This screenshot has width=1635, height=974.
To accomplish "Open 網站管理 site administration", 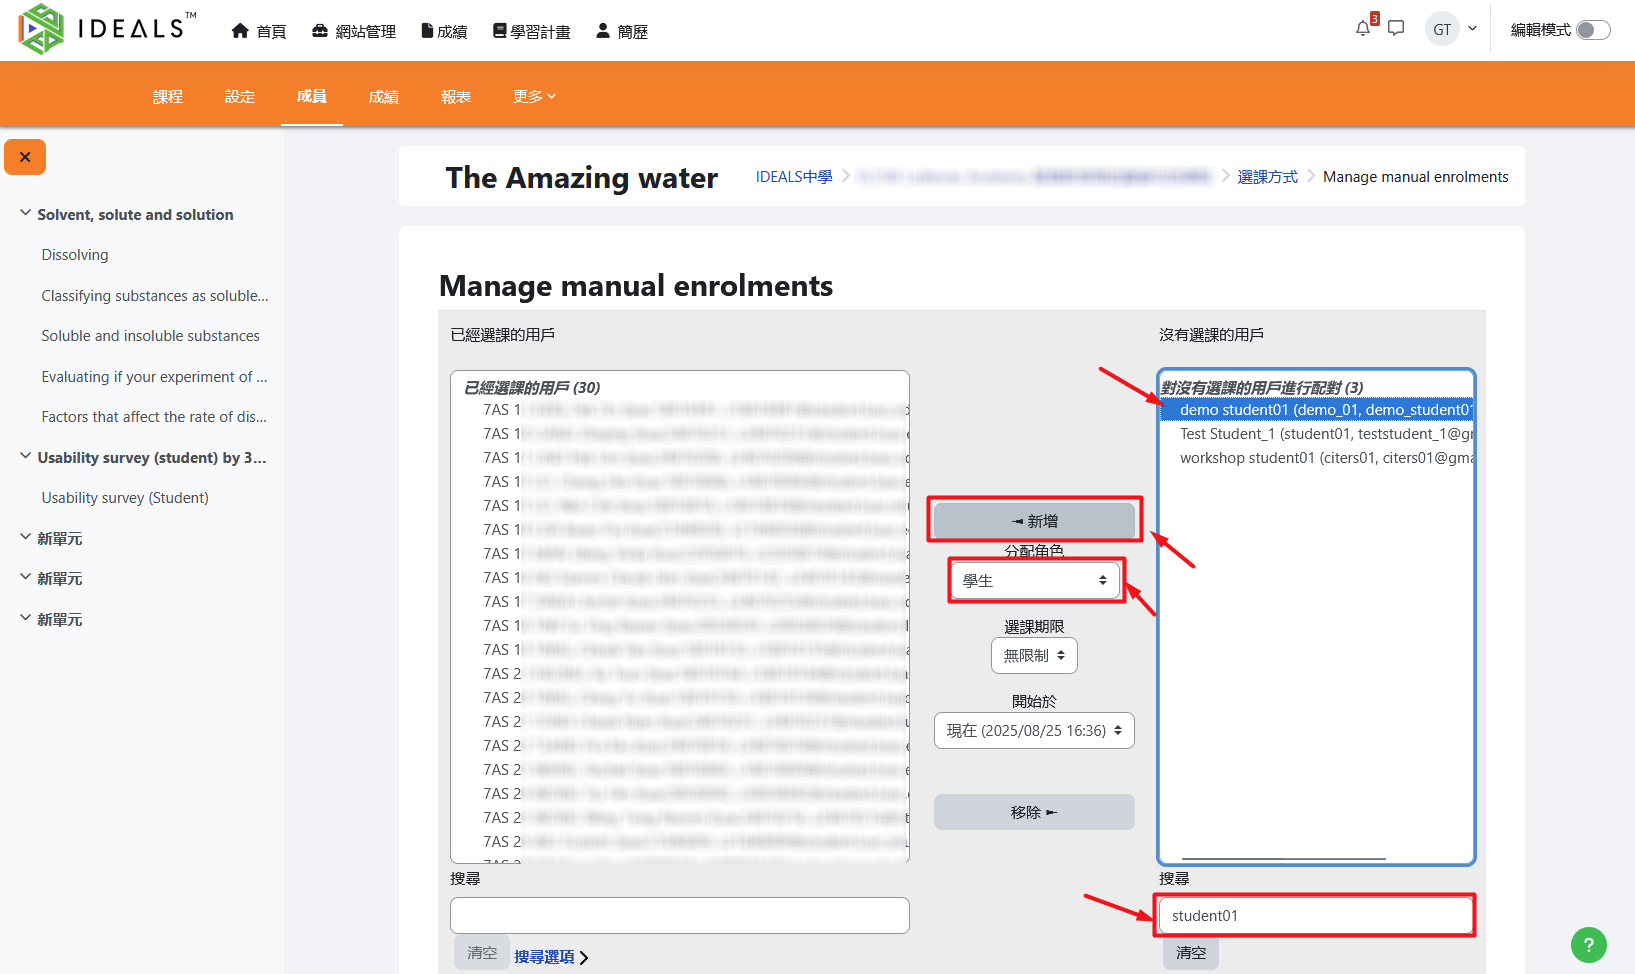I will tap(354, 31).
